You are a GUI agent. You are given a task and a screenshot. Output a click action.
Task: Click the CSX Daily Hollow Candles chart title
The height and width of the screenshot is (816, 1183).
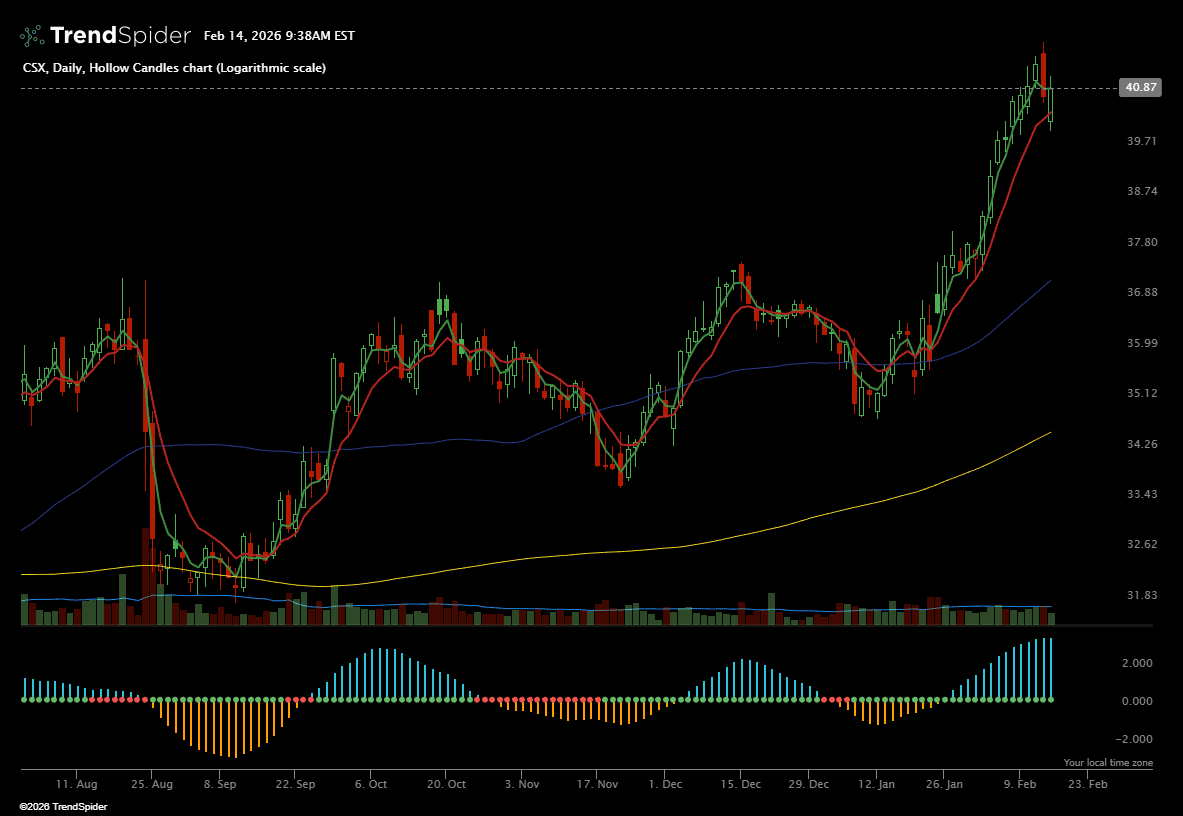coord(174,68)
